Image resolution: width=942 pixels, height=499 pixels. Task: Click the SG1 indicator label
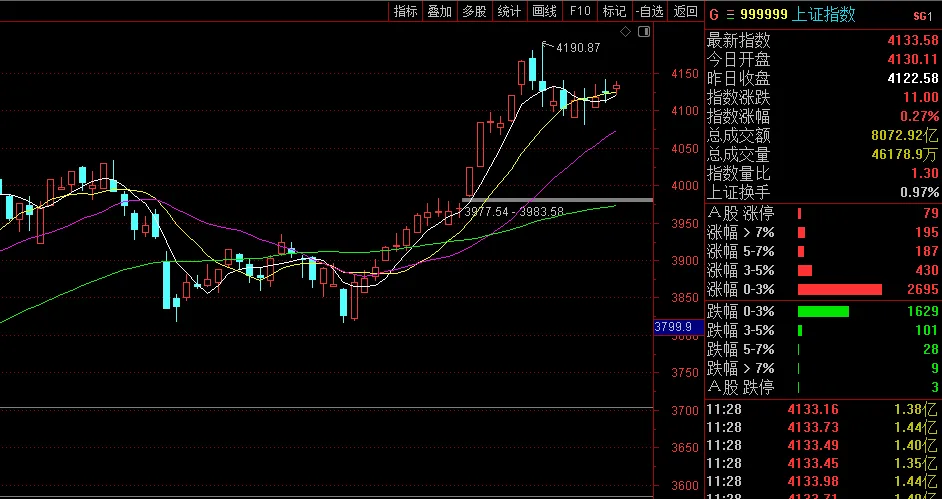(922, 16)
